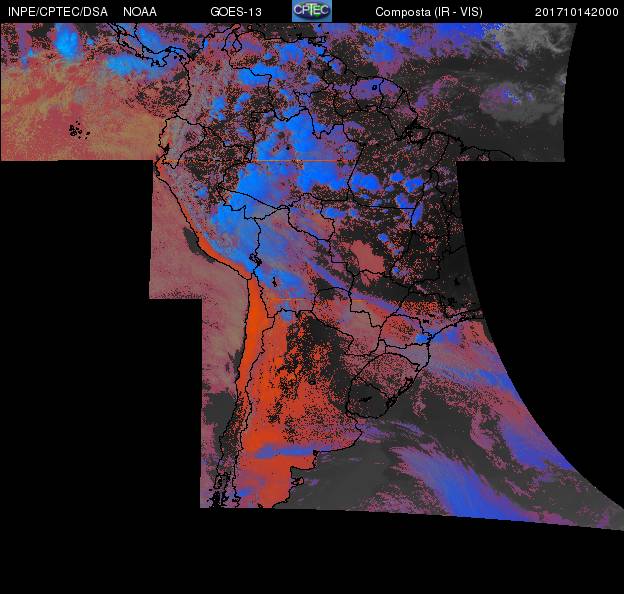Click the Composta (IR - VIS) title
624x594 pixels.
point(429,12)
